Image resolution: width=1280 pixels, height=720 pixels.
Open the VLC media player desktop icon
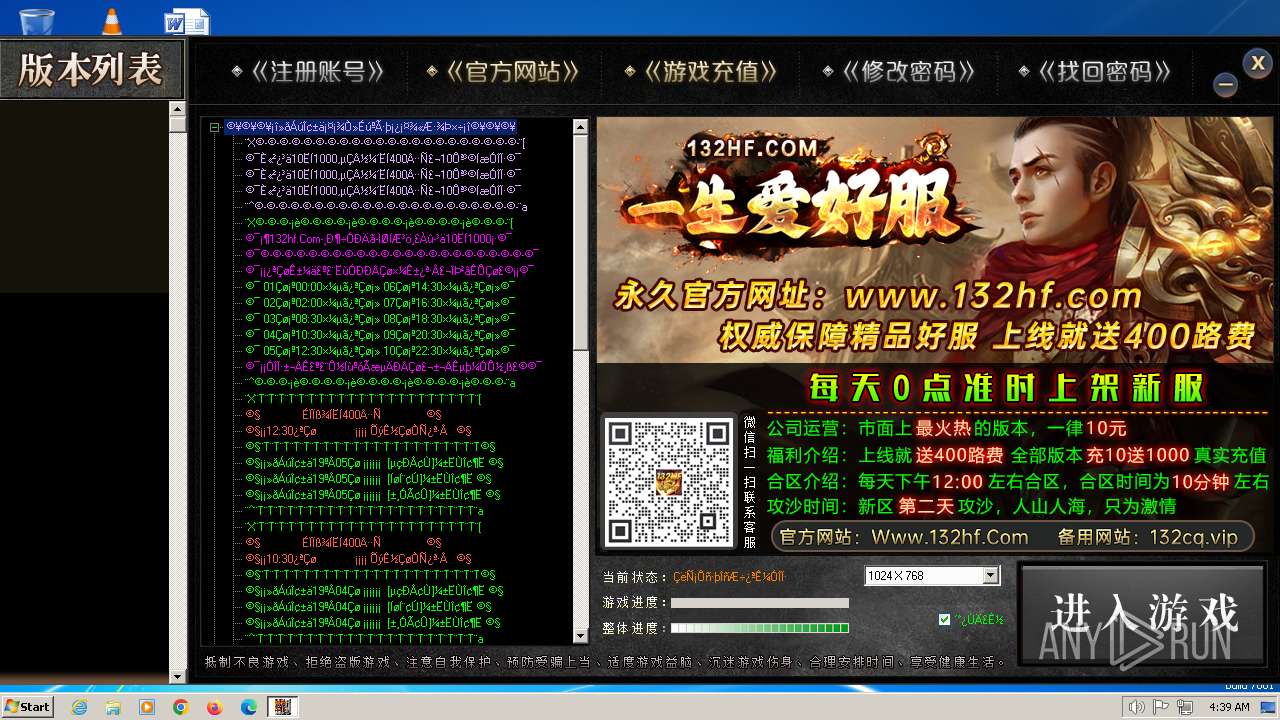112,19
